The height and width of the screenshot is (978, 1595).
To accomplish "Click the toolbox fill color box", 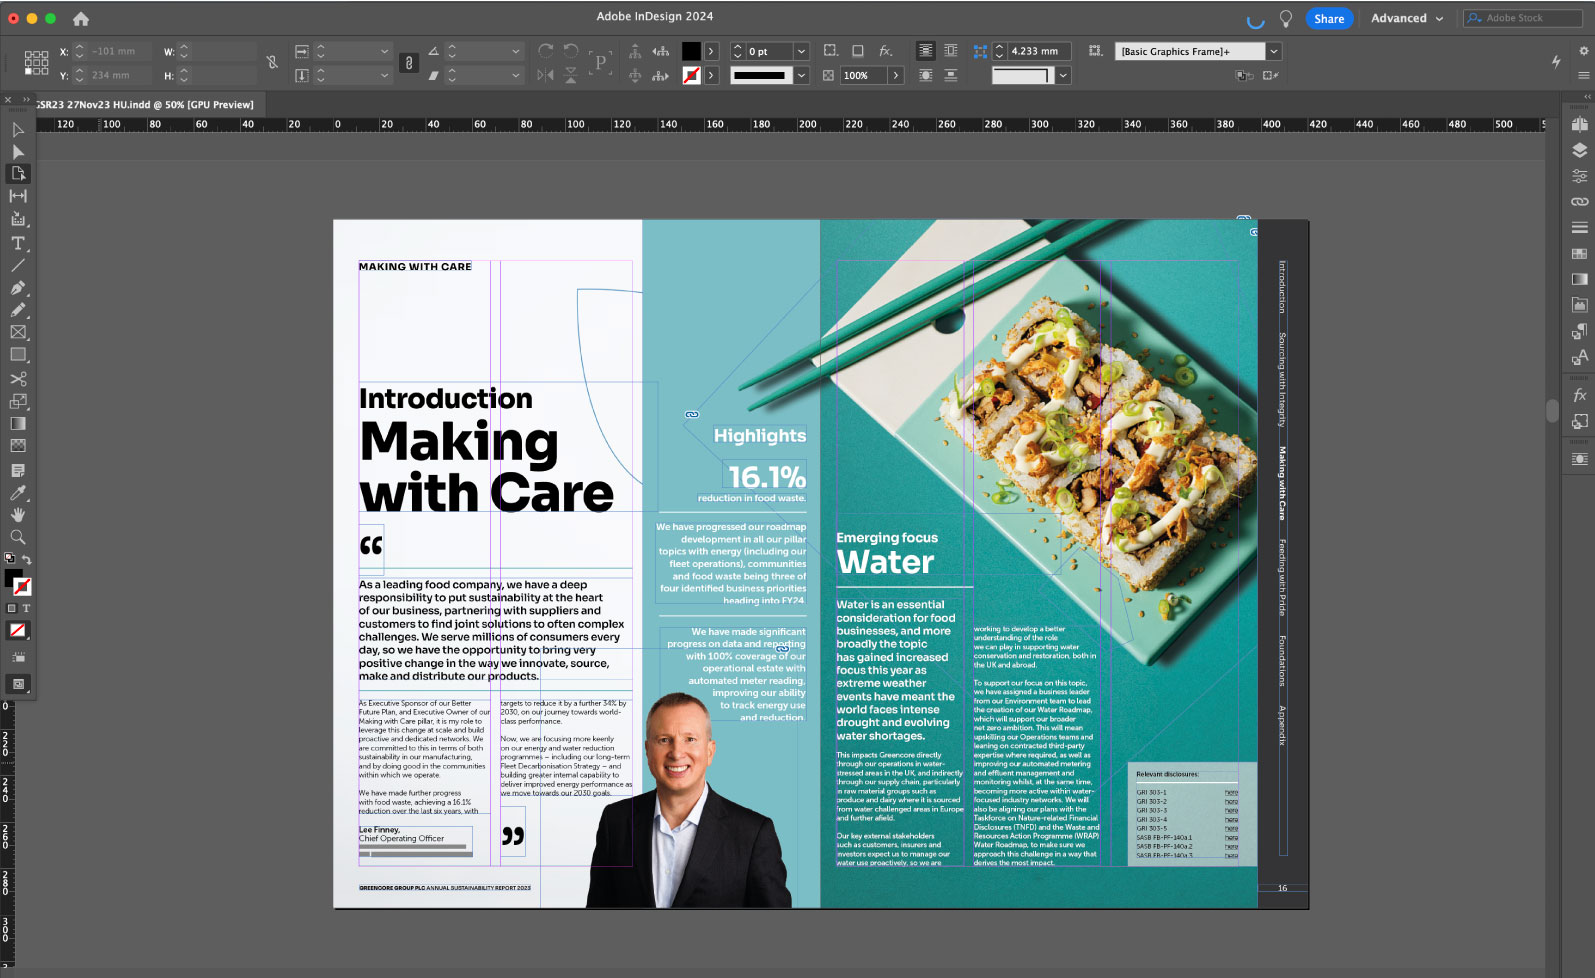I will (x=13, y=578).
